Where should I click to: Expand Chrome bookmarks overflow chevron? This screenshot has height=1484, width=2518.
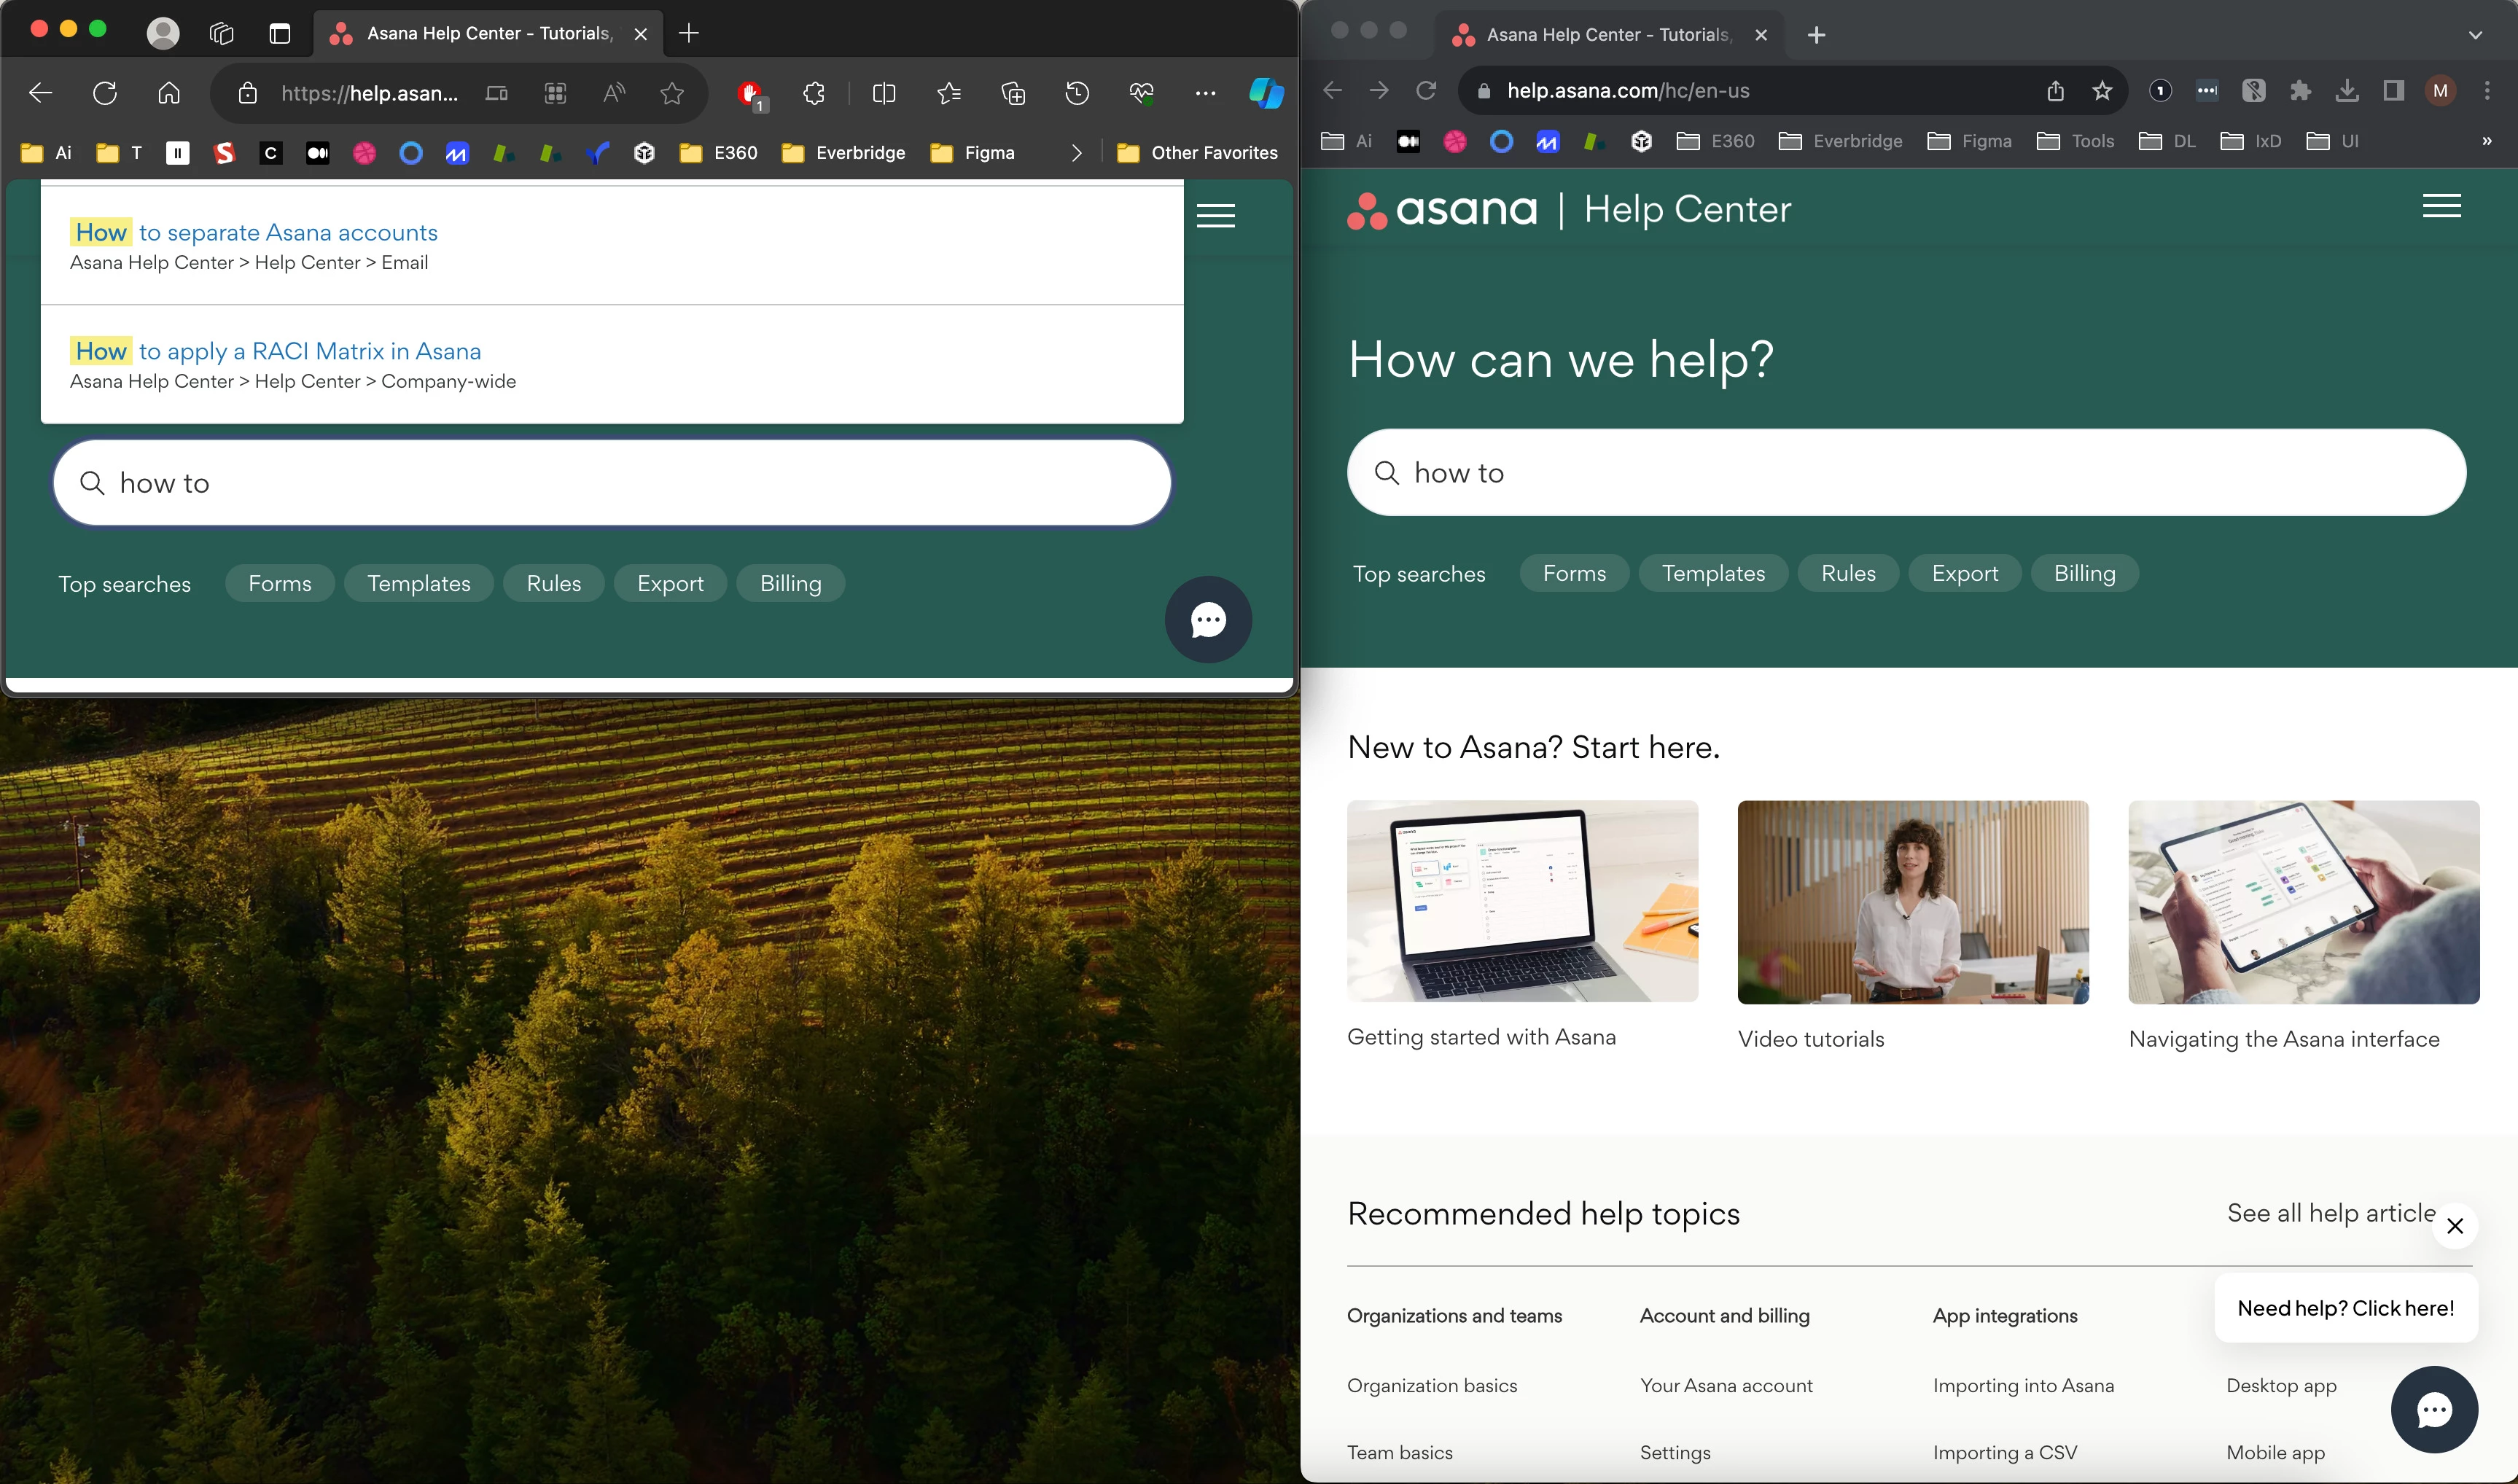click(2486, 141)
